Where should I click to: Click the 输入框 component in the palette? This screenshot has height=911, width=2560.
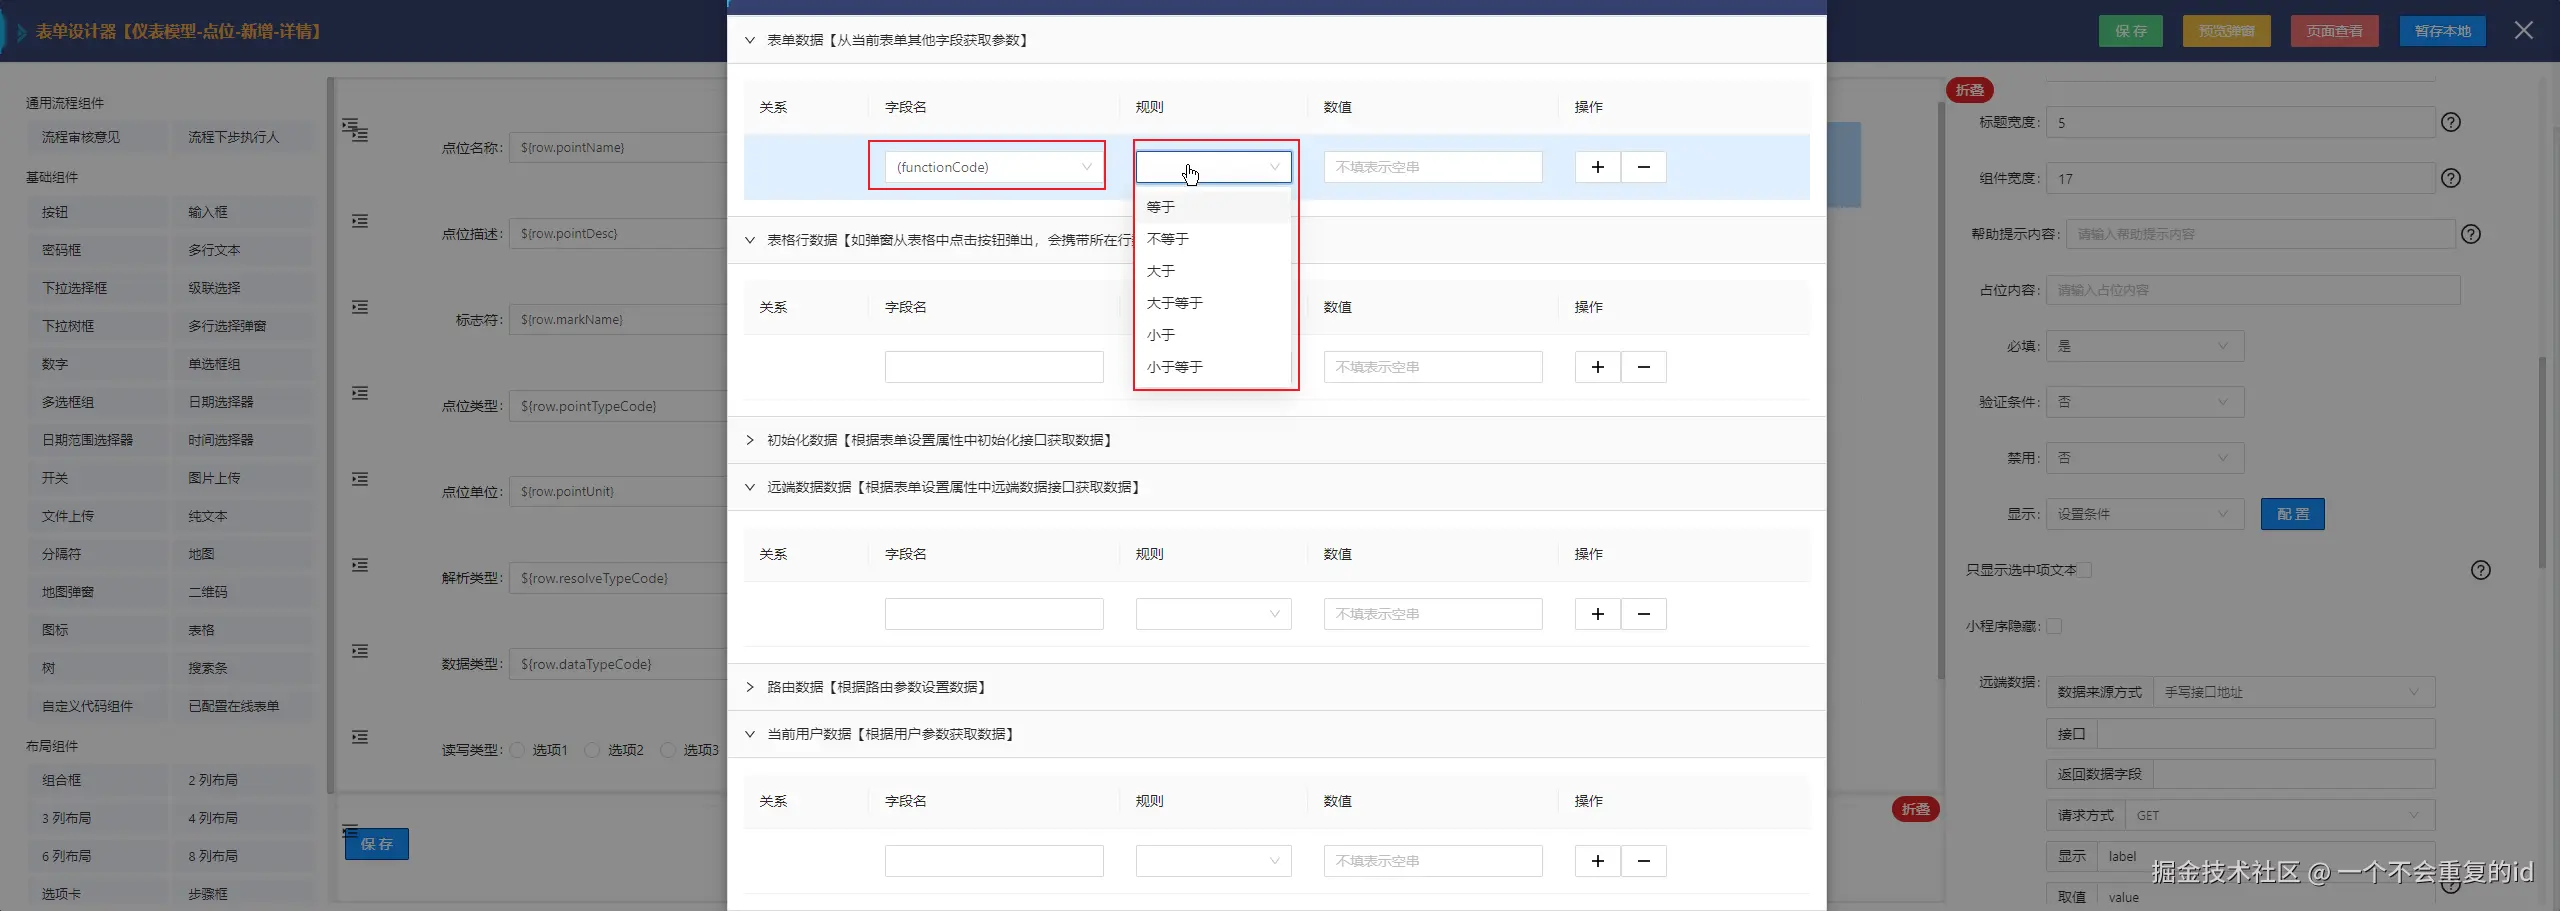(241, 212)
